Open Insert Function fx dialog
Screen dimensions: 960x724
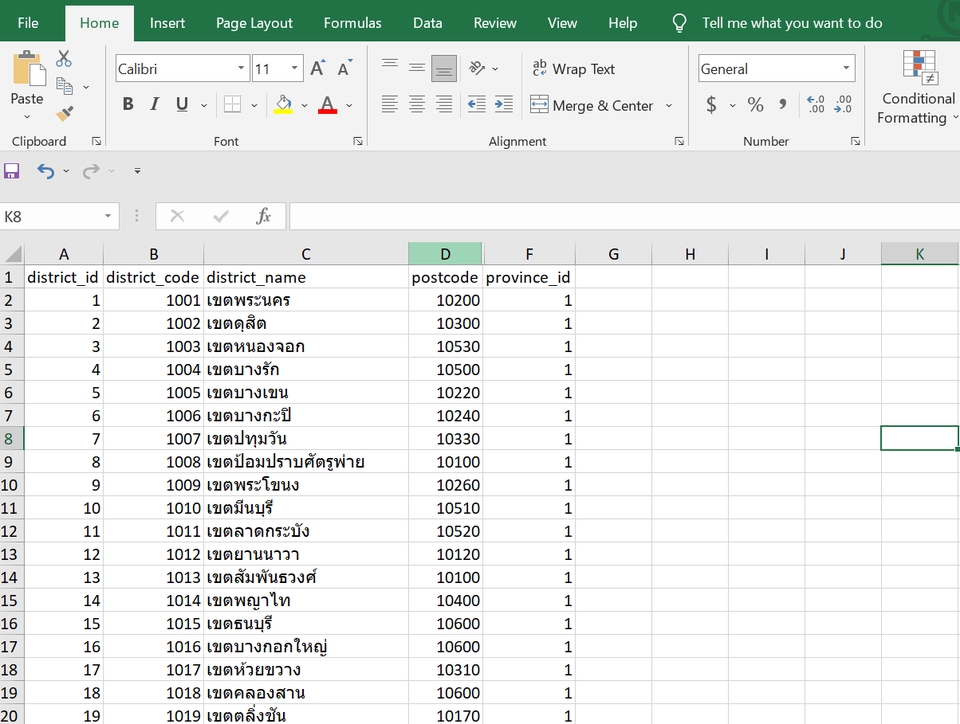(x=263, y=216)
